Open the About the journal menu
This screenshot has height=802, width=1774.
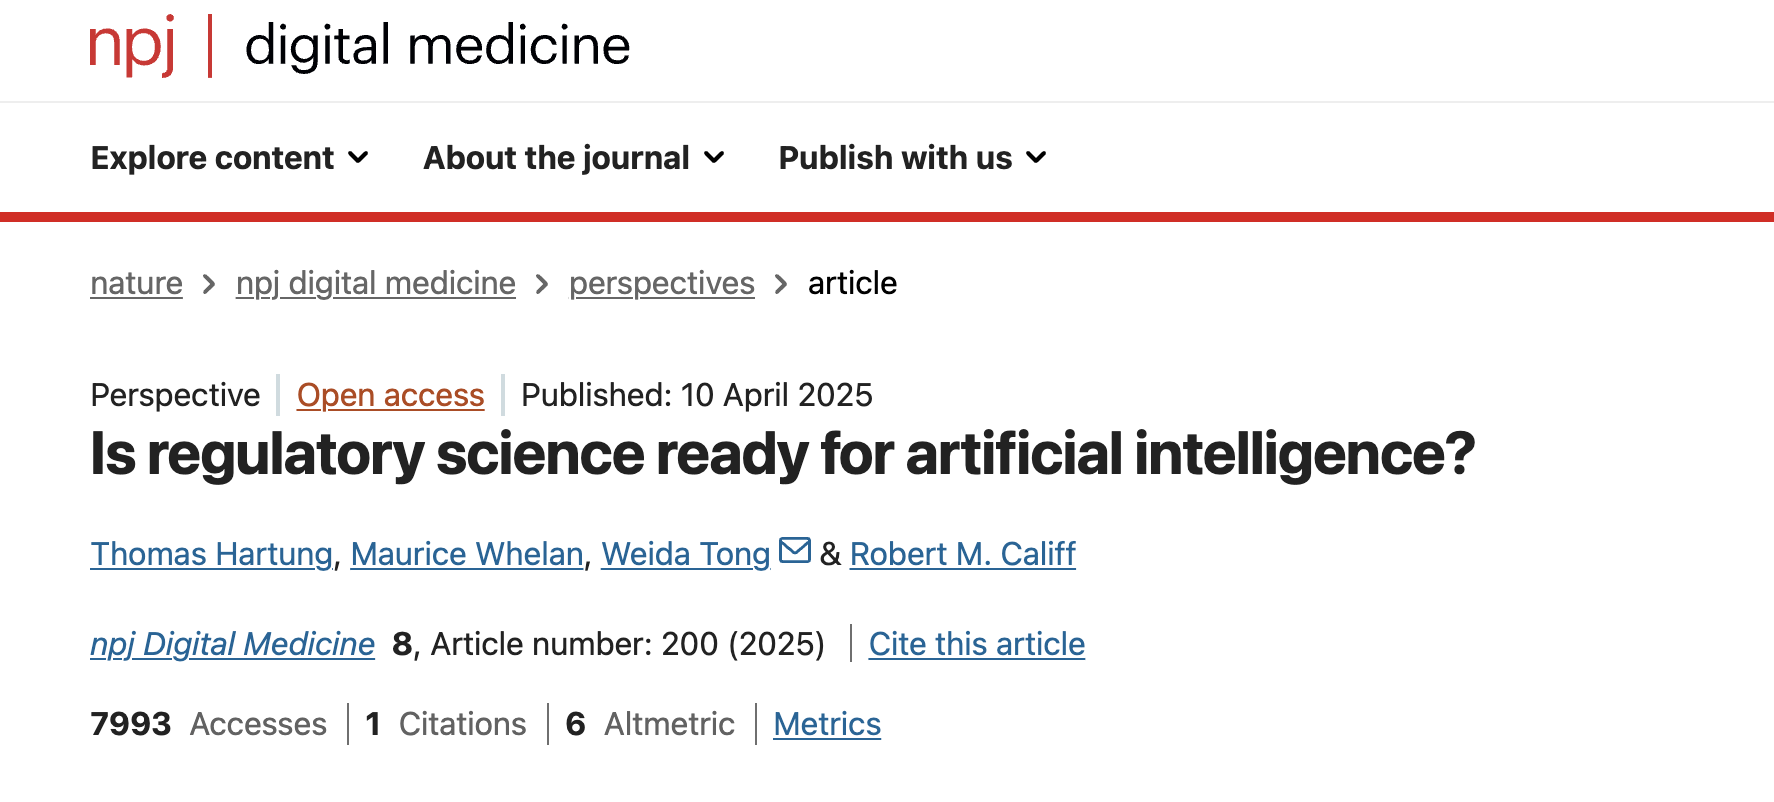pyautogui.click(x=573, y=158)
